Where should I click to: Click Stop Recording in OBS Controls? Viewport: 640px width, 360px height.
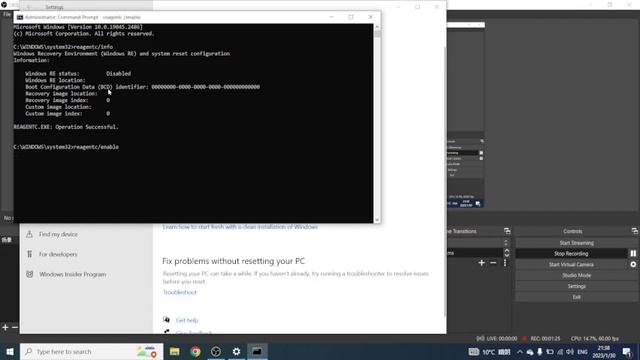571,253
